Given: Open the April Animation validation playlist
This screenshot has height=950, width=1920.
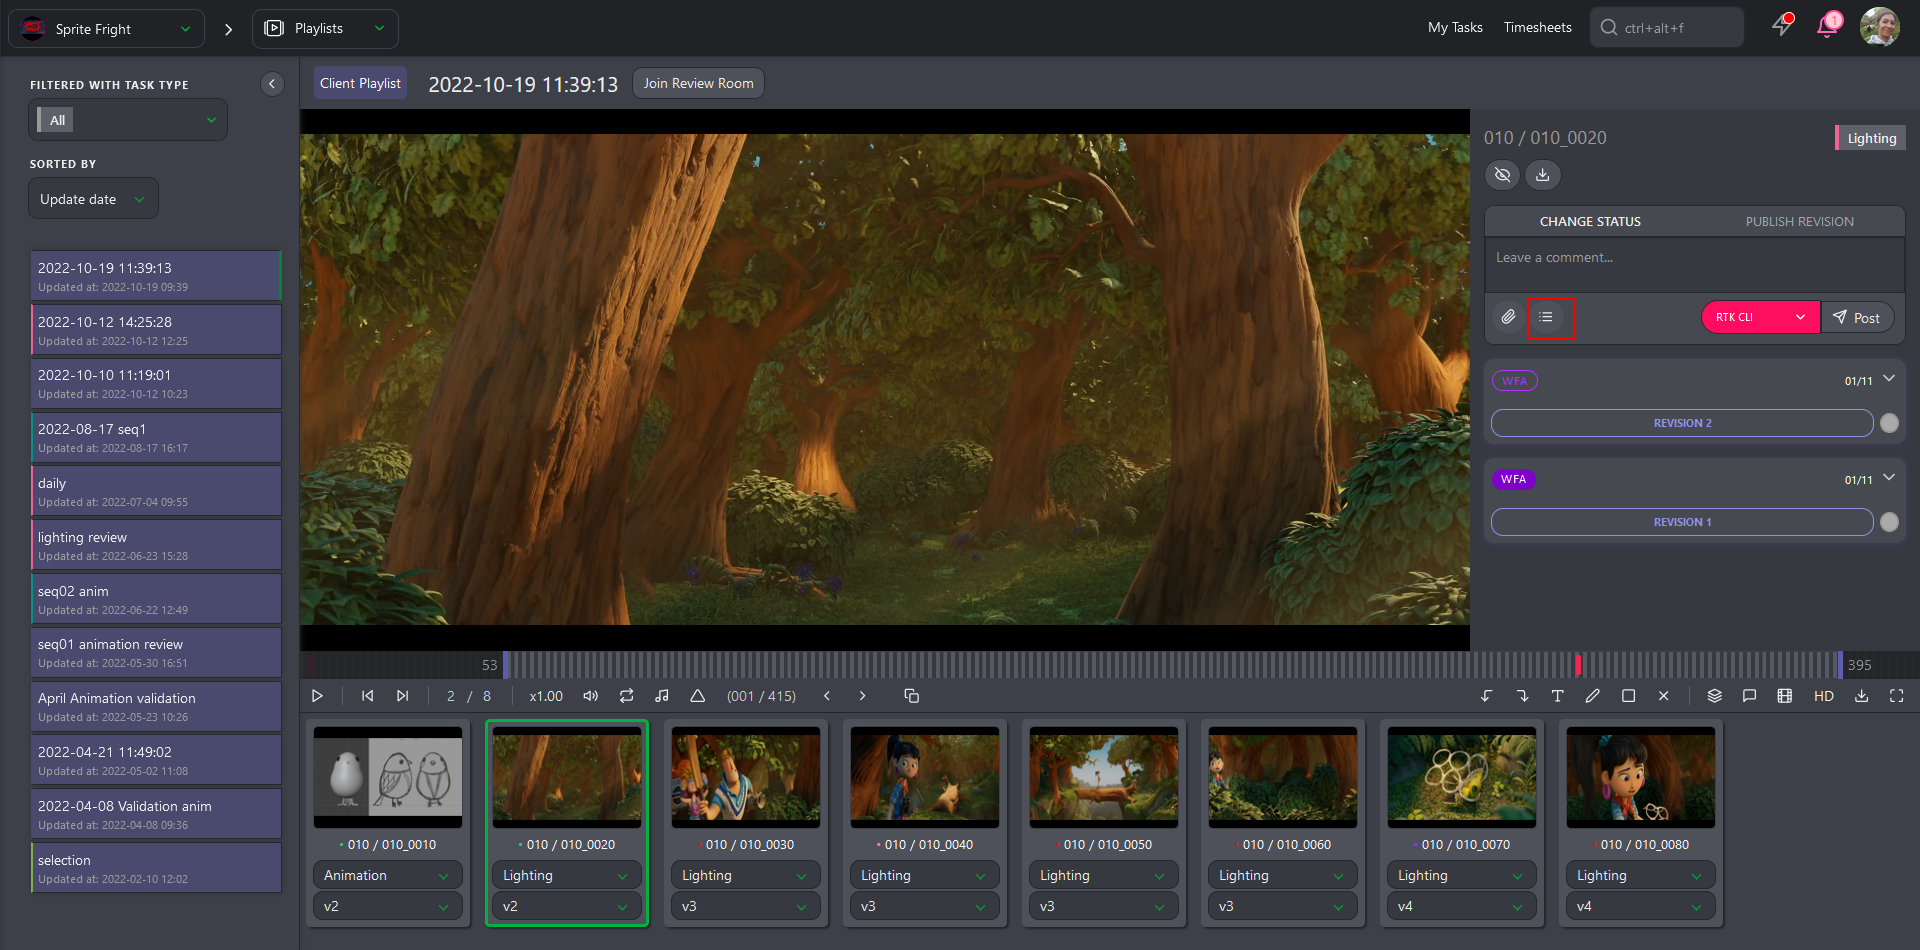Looking at the screenshot, I should tap(156, 706).
